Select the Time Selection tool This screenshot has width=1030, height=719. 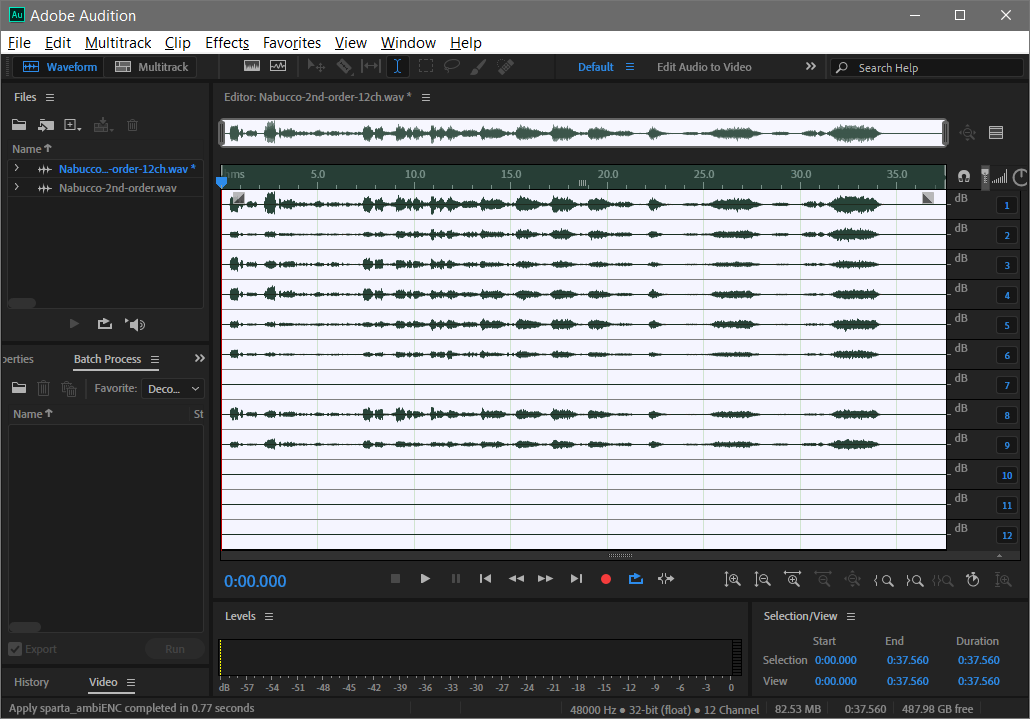pyautogui.click(x=397, y=66)
